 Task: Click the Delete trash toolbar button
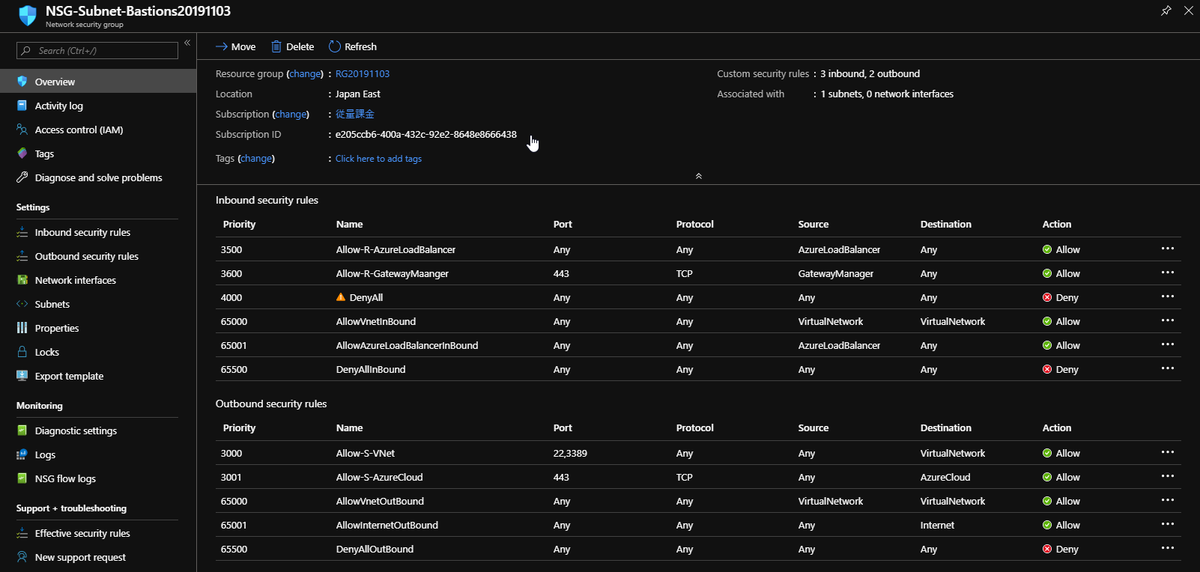[292, 47]
